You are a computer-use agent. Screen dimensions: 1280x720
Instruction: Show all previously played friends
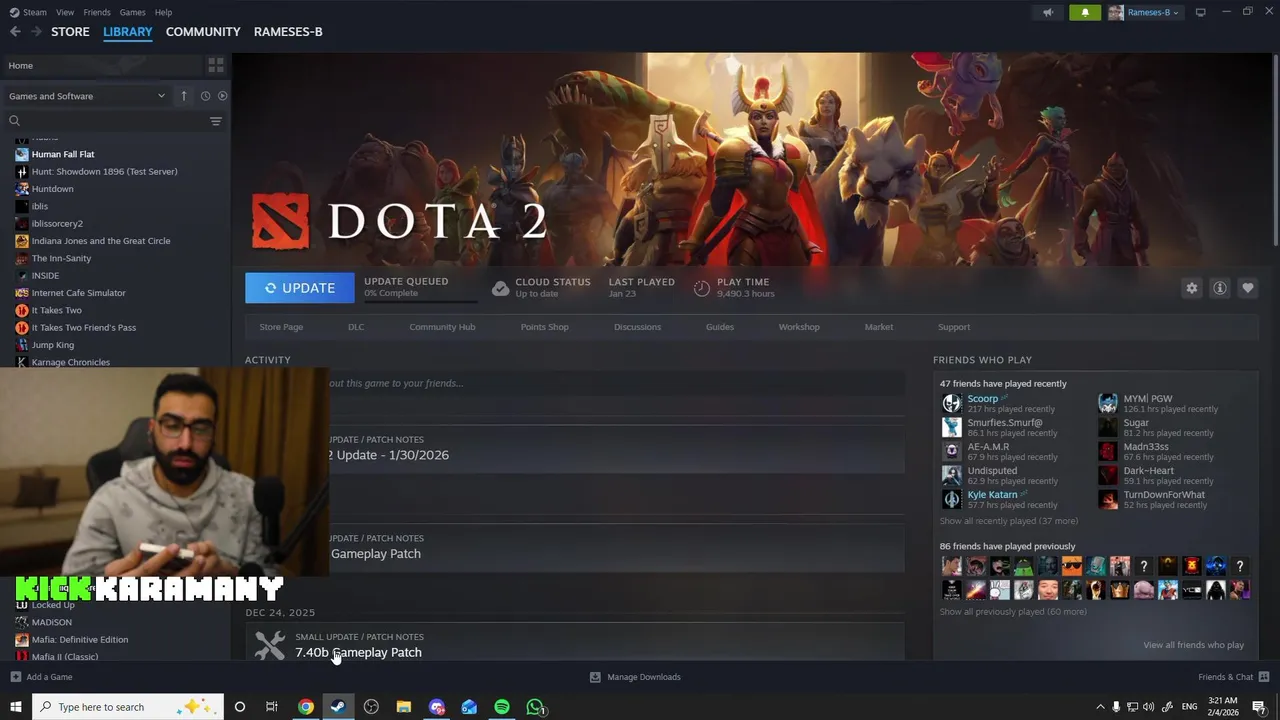tap(1012, 612)
